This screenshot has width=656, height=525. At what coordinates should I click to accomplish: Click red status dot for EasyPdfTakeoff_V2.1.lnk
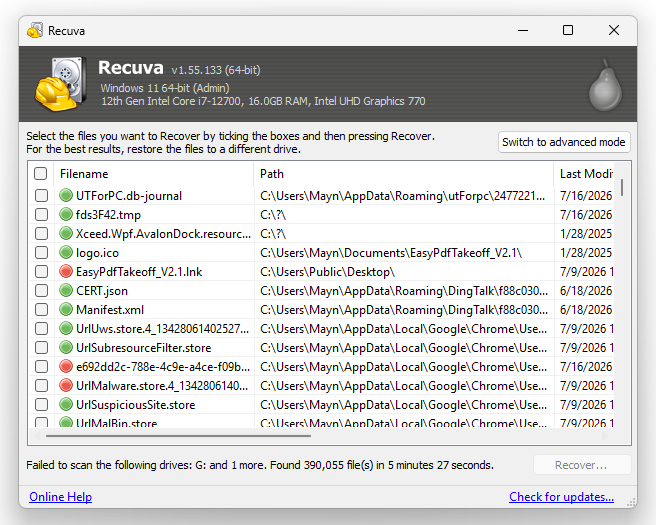click(66, 271)
